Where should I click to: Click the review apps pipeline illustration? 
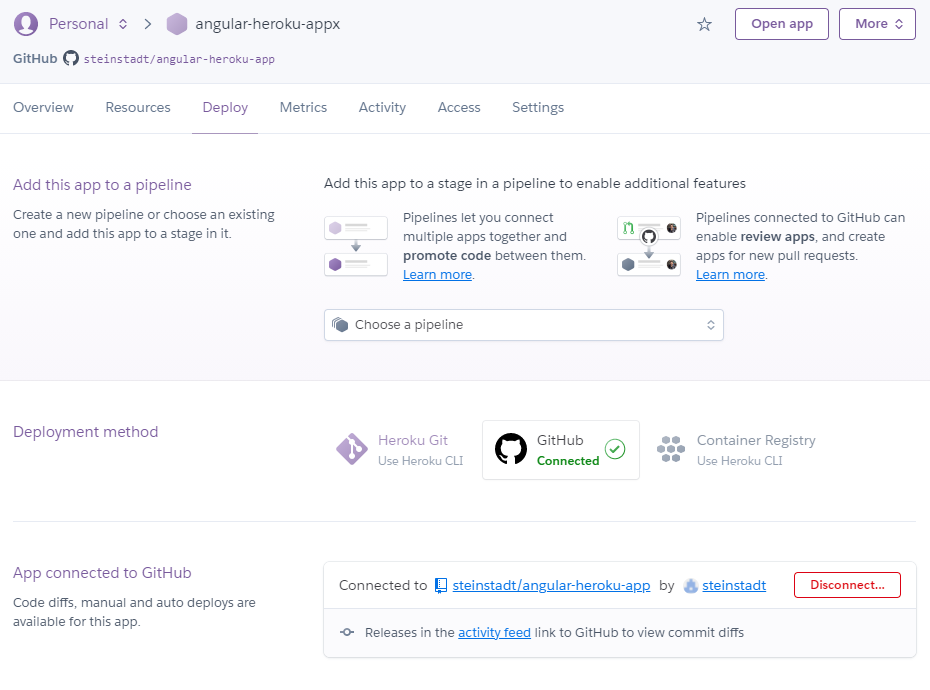(649, 246)
